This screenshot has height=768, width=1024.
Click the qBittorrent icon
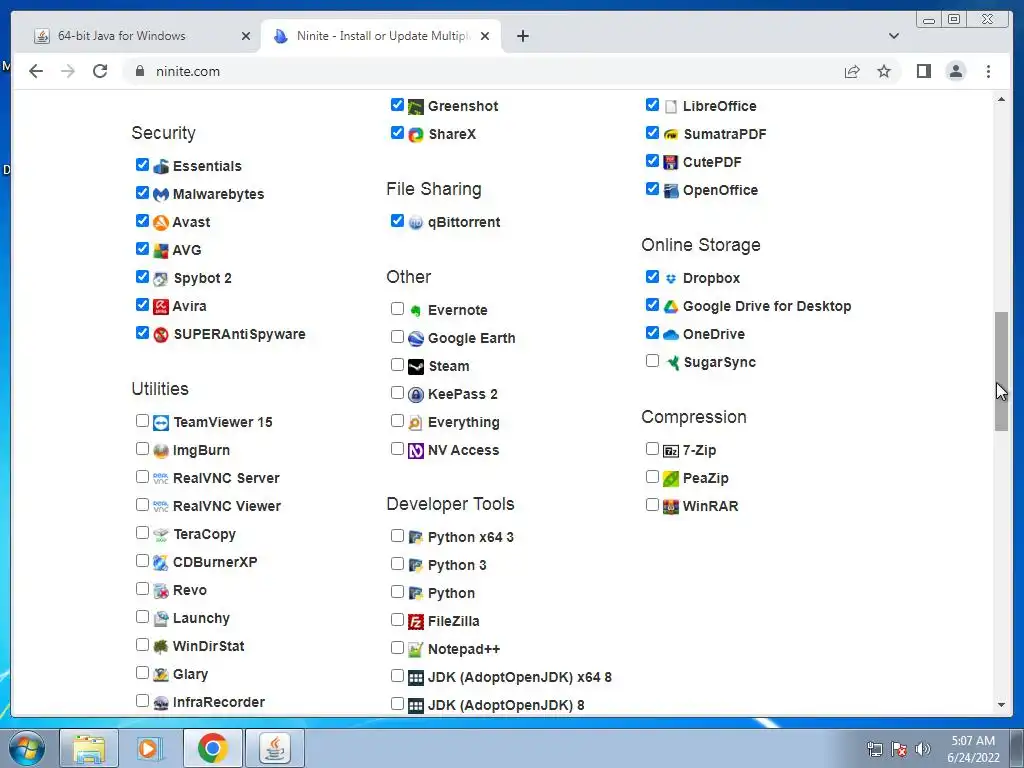coord(416,223)
